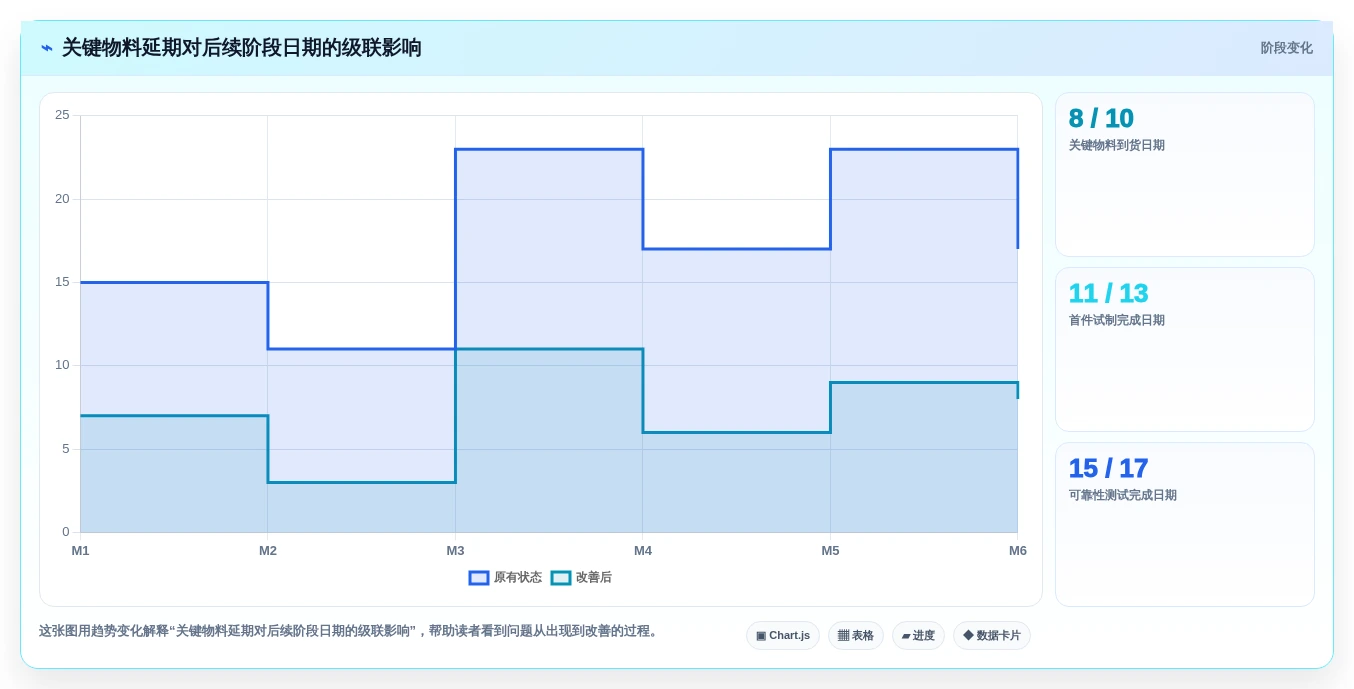Viewport: 1354px width, 689px height.
Task: Open the 8 / 10 关键物料到货日期 card
Action: (1185, 175)
